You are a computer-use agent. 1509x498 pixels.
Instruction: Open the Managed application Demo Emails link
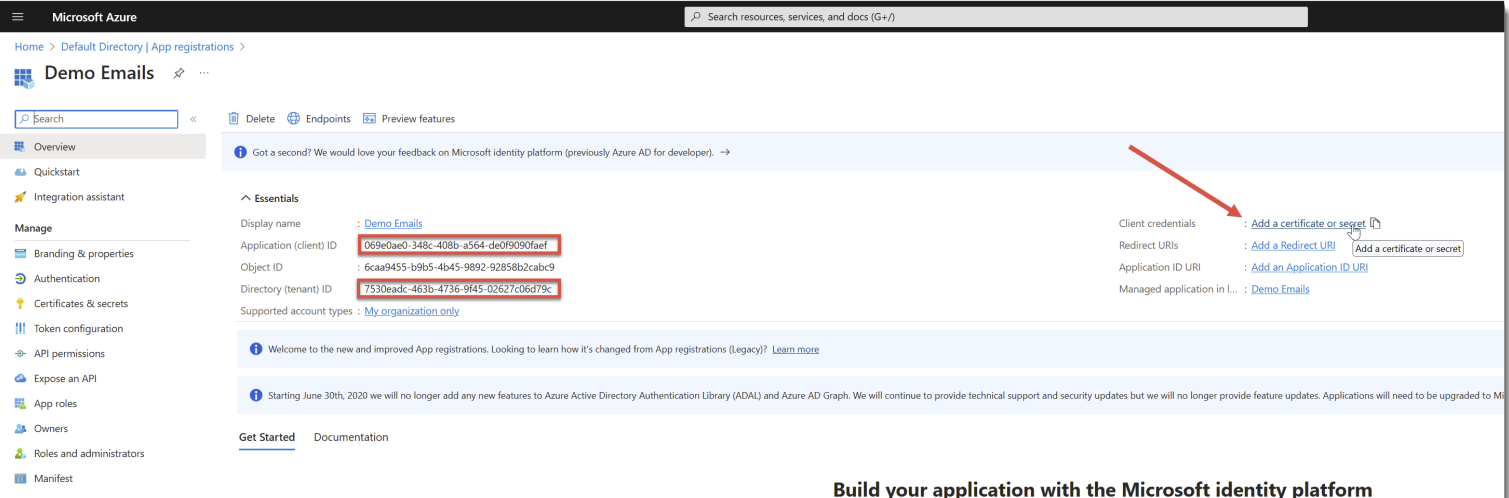(1280, 289)
